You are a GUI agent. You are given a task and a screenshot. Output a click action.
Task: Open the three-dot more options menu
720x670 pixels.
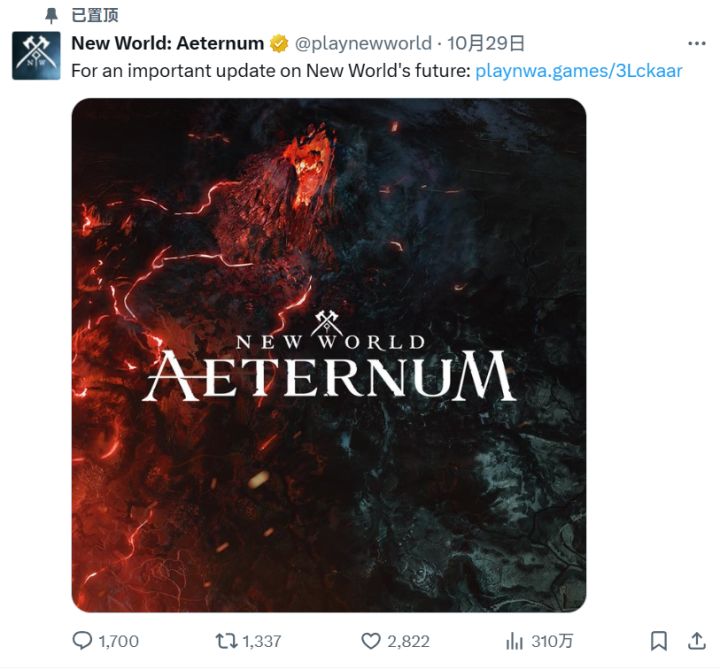[695, 44]
